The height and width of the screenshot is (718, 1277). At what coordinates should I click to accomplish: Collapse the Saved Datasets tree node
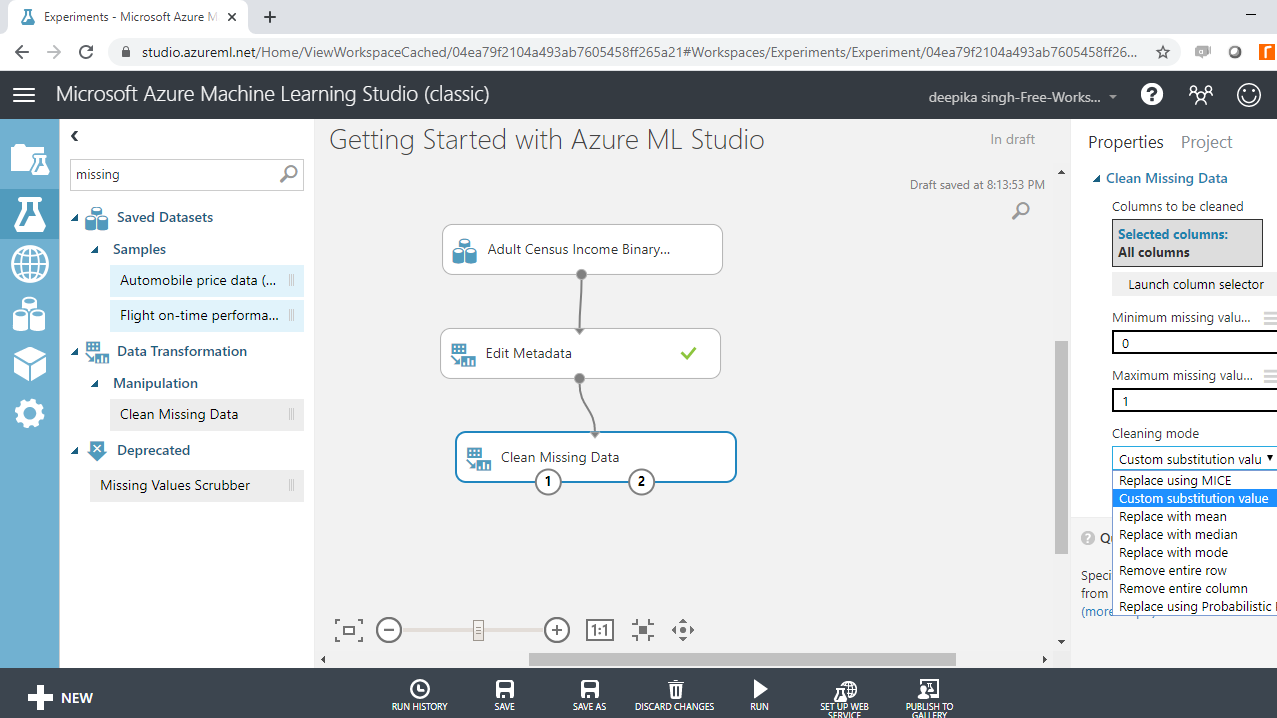point(75,217)
